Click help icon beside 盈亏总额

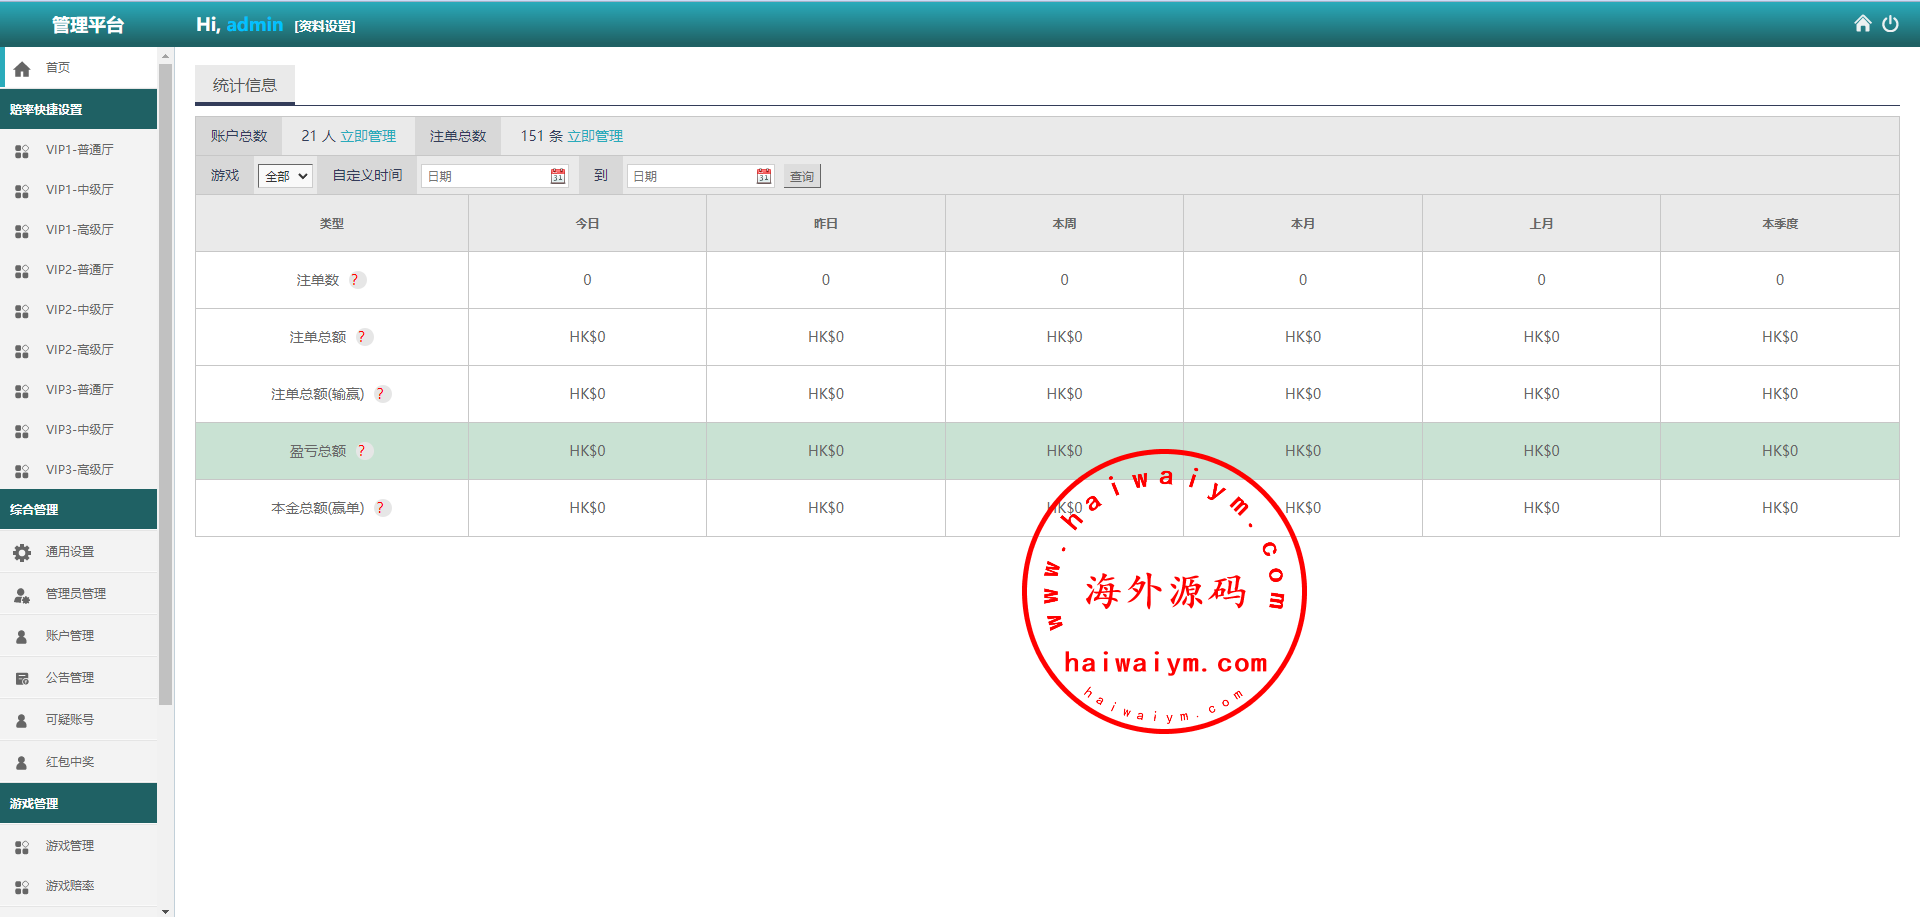(x=362, y=451)
